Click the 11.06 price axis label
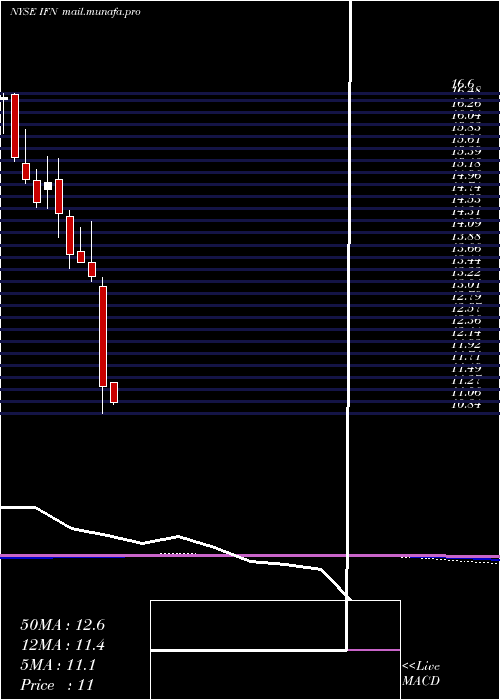500x700 pixels. 466,393
